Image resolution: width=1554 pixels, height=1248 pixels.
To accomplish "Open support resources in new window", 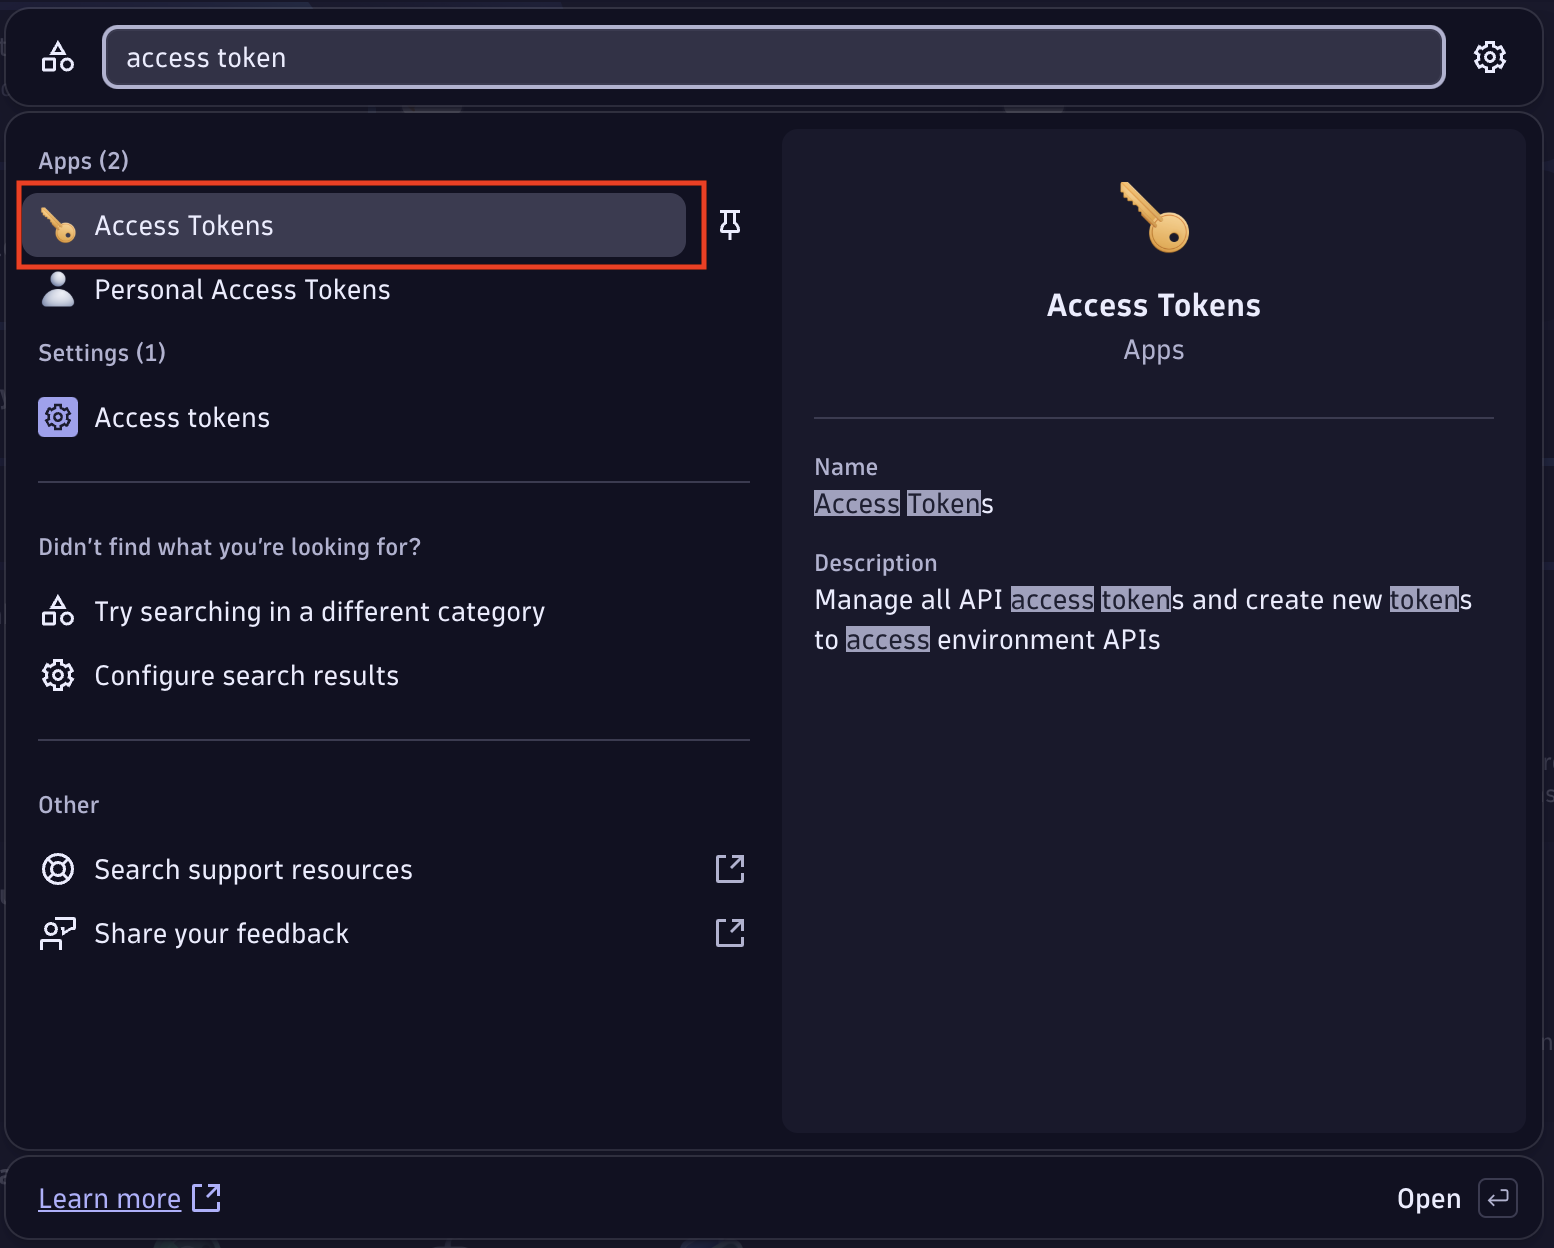I will pyautogui.click(x=730, y=869).
